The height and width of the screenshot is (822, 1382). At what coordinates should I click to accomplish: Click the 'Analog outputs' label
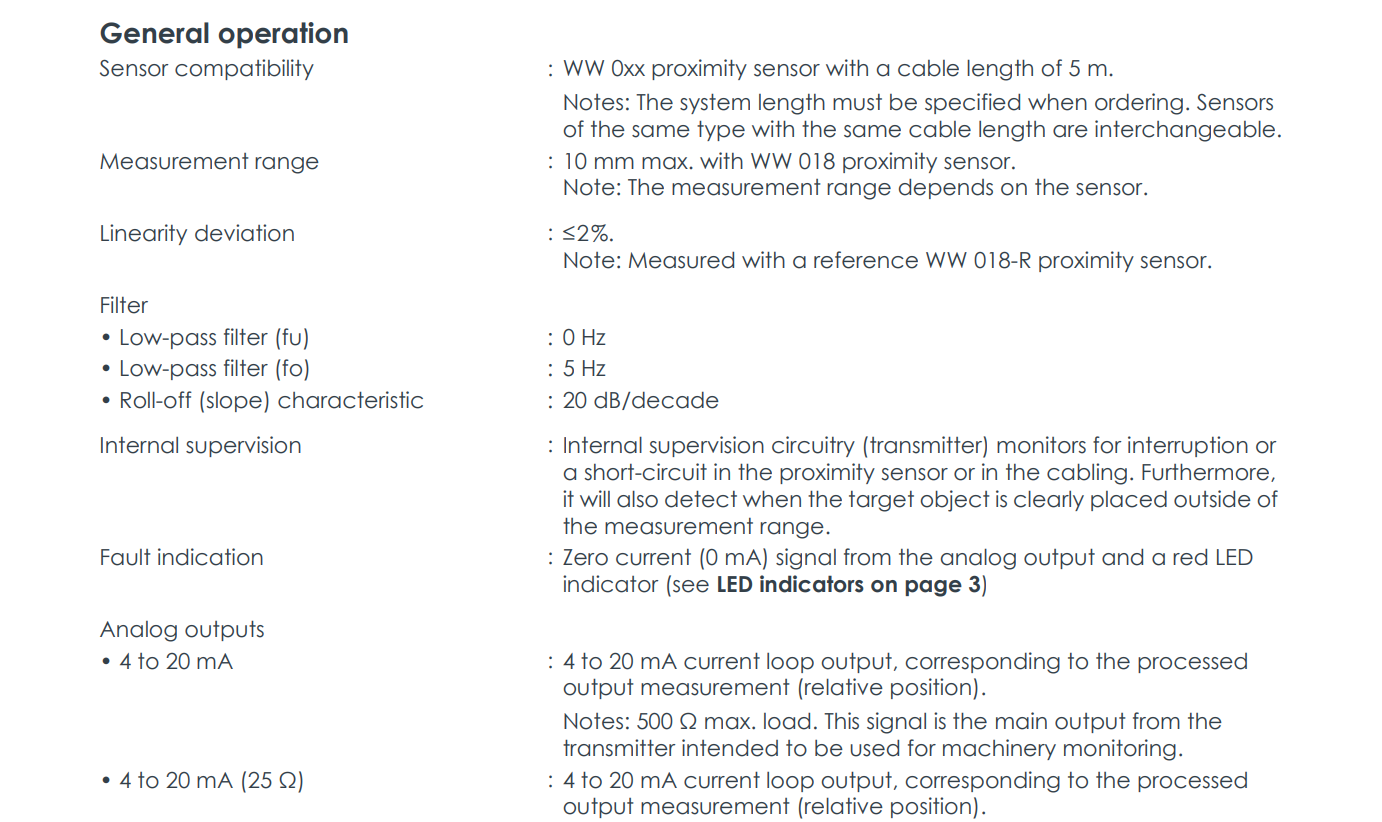[182, 630]
